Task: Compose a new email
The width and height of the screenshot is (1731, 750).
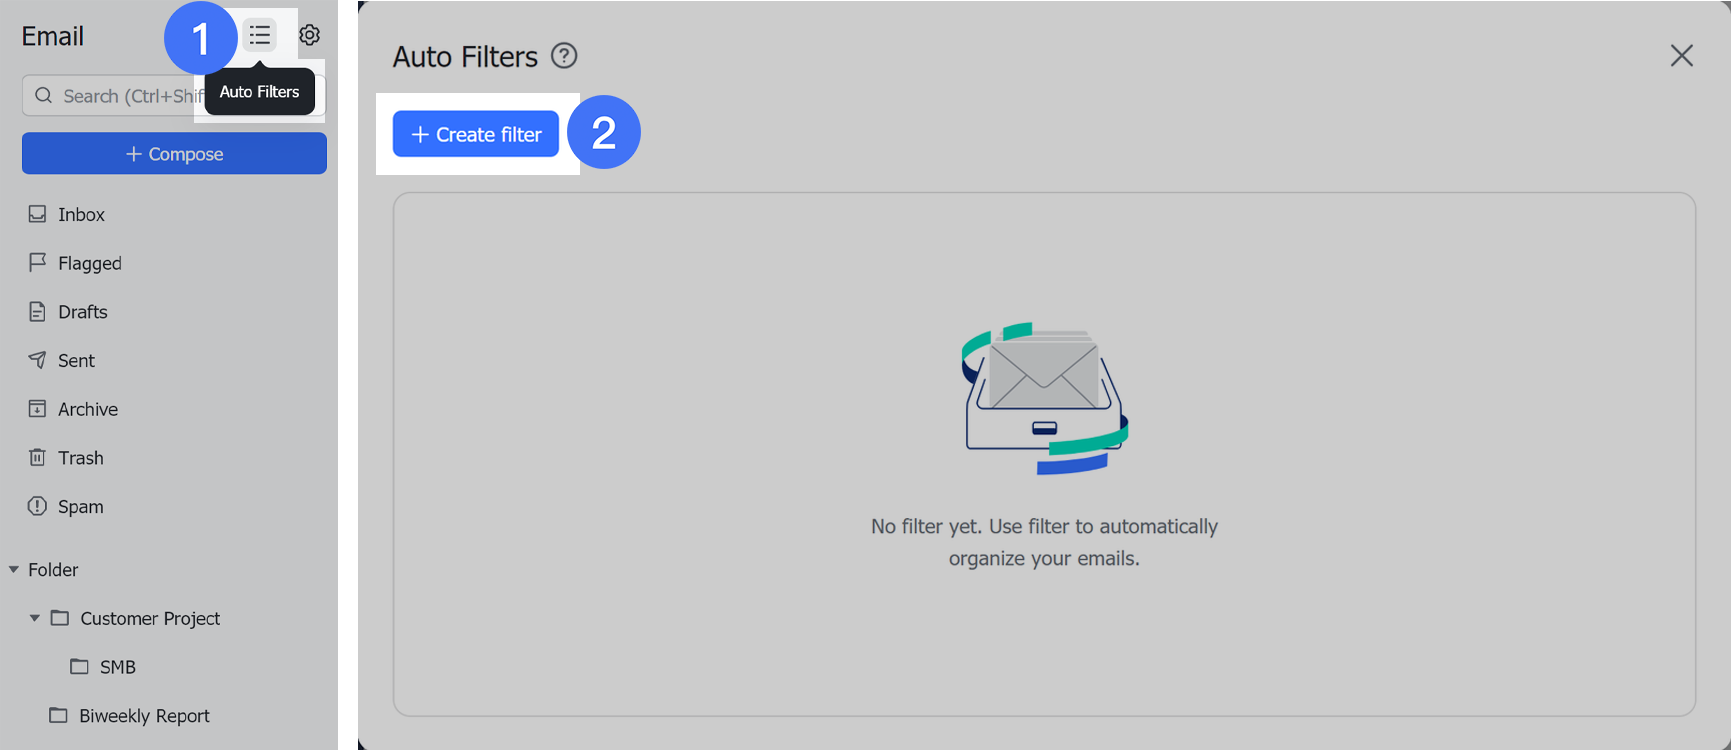Action: (174, 154)
